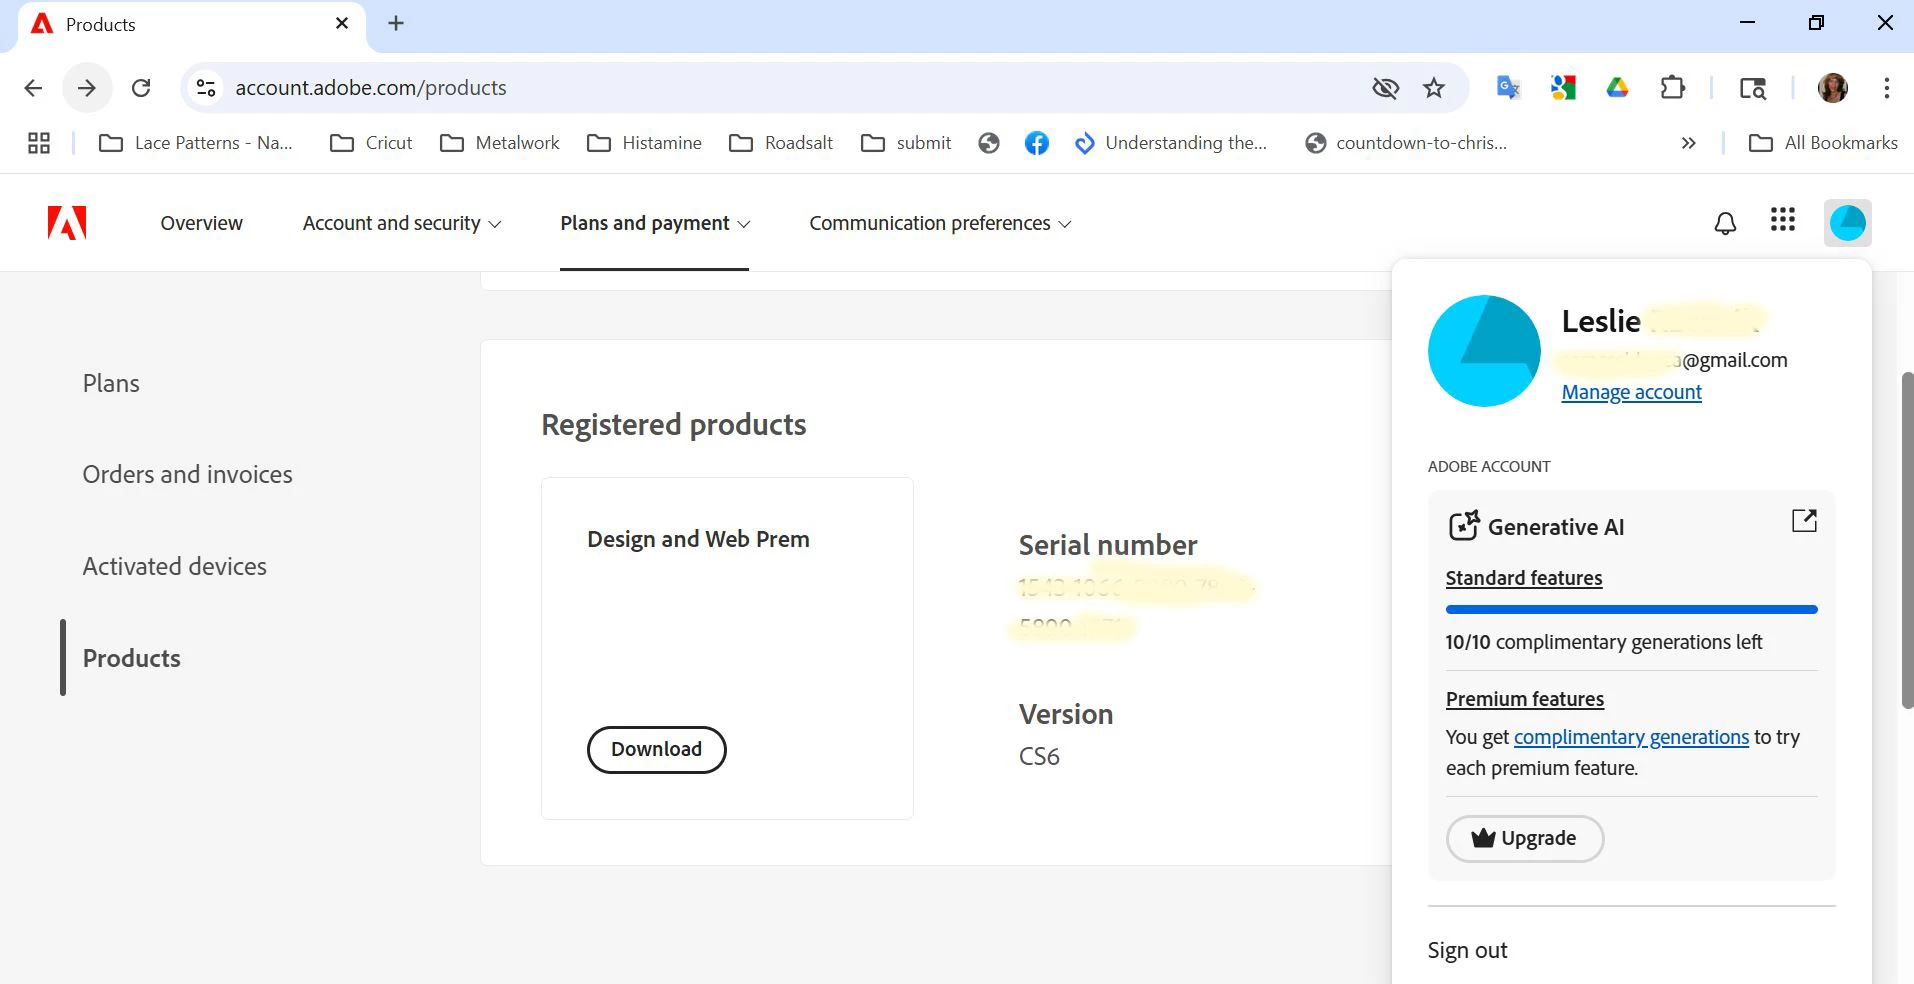
Task: Click the profile avatar in the header
Action: 1847,223
